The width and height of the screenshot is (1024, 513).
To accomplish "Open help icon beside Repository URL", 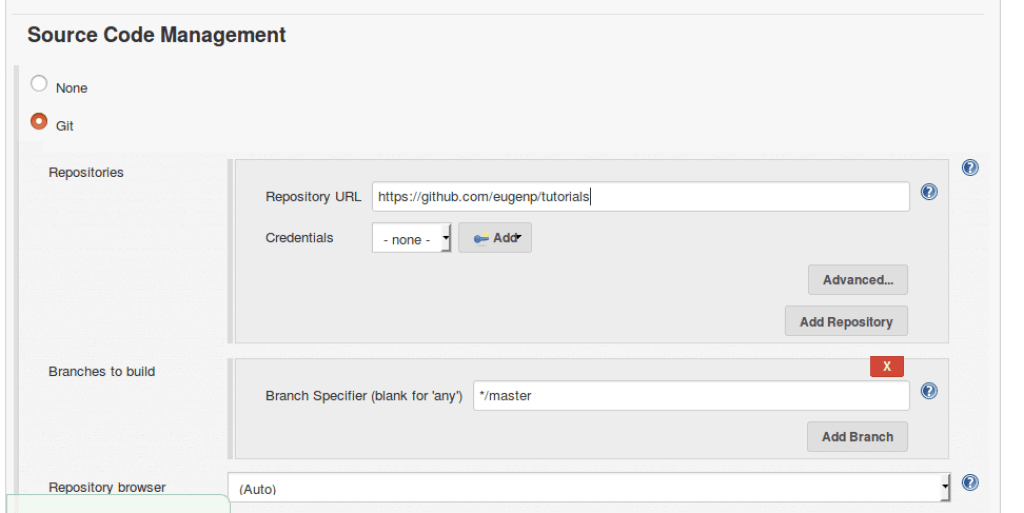I will coord(929,192).
